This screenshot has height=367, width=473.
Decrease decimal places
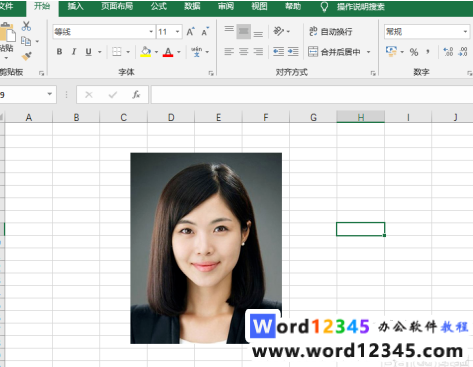click(463, 52)
